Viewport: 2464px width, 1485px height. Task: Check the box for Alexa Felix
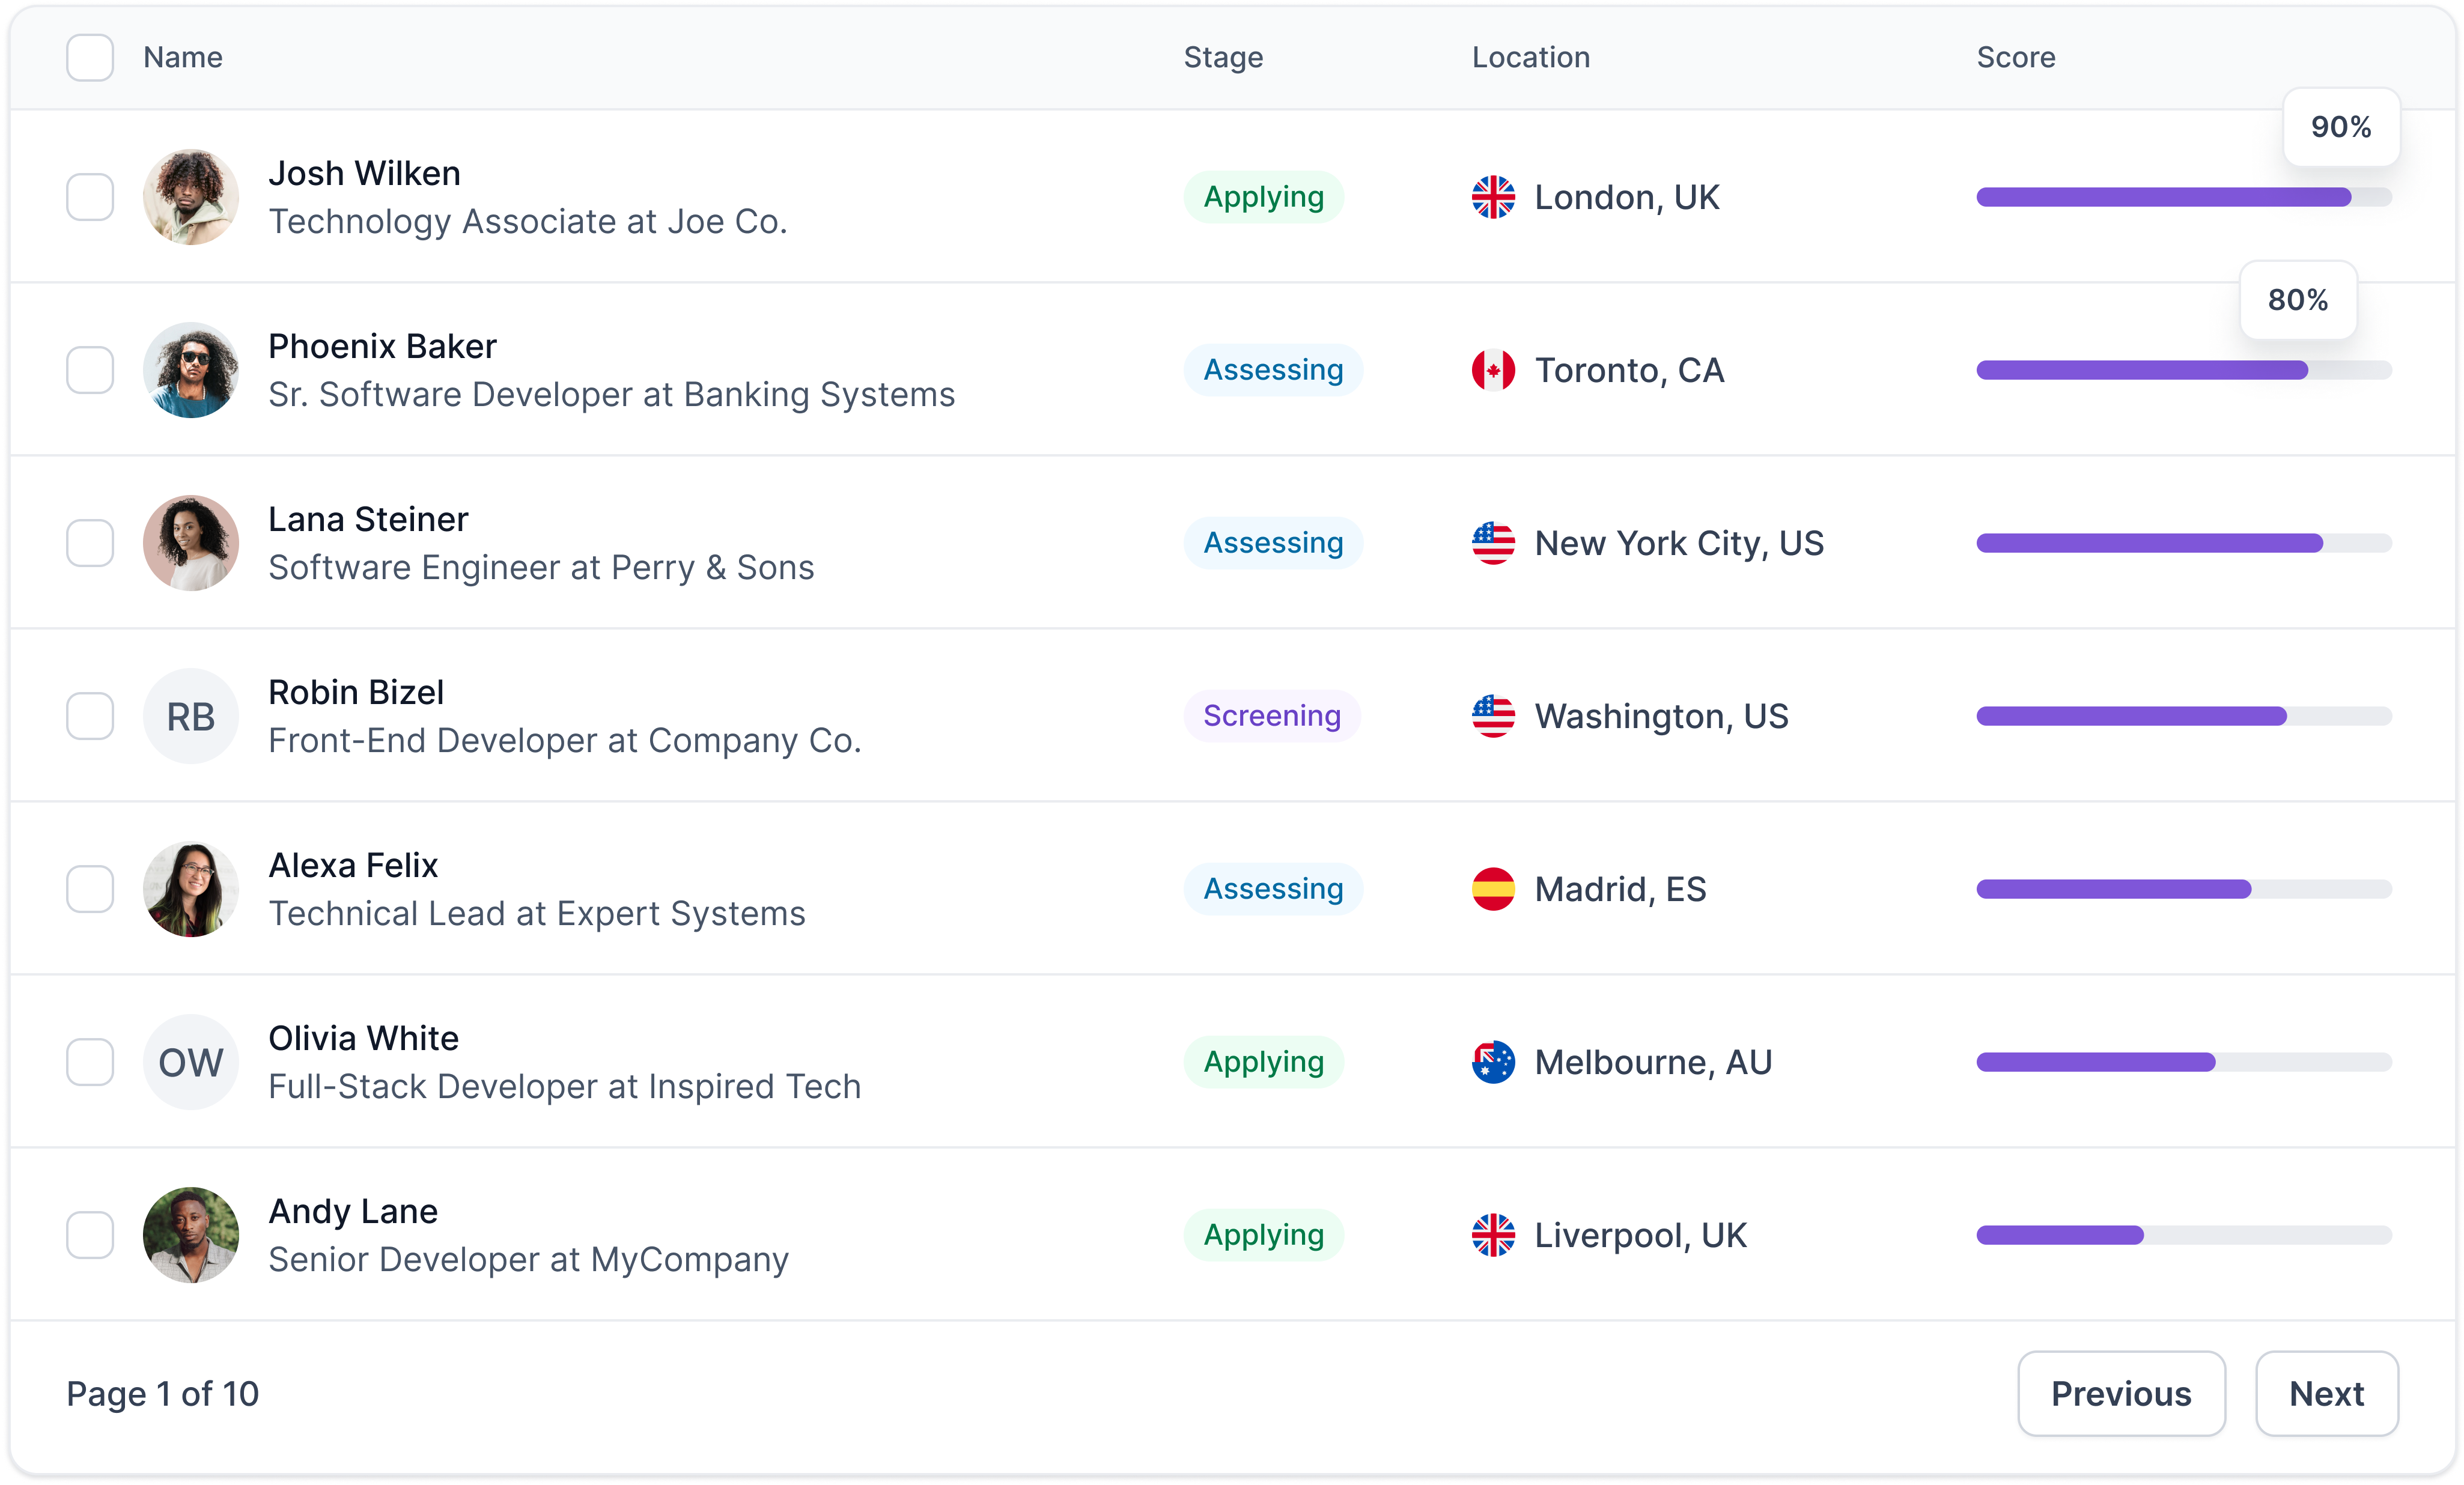coord(90,889)
